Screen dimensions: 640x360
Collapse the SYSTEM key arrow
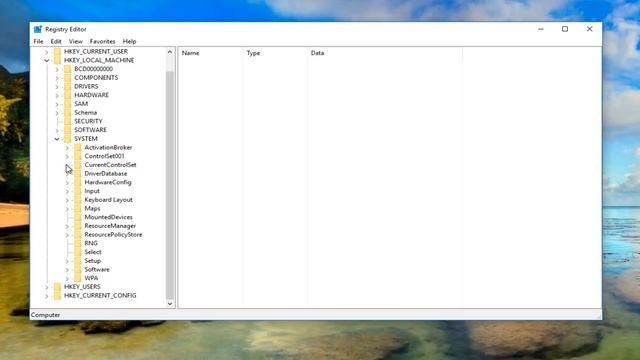pyautogui.click(x=57, y=139)
